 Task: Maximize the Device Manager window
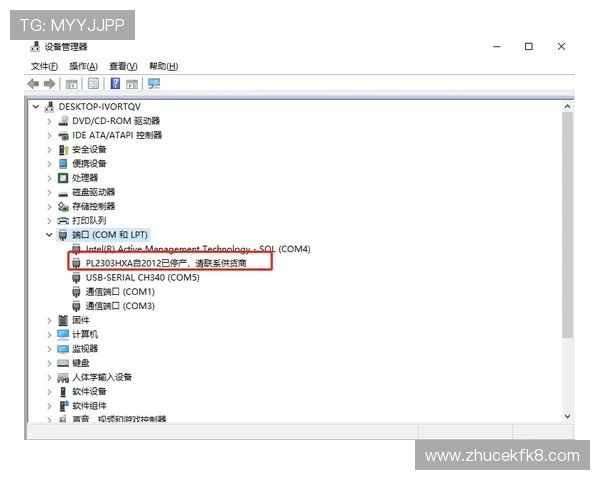pyautogui.click(x=529, y=47)
